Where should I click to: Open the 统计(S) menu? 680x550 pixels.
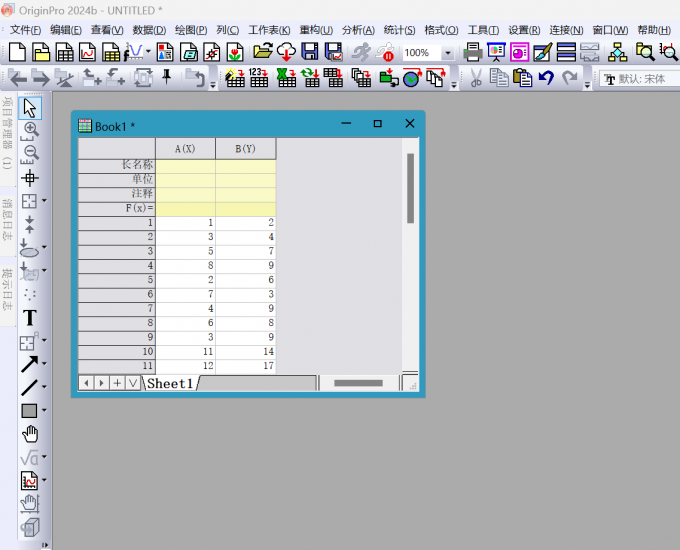[399, 30]
